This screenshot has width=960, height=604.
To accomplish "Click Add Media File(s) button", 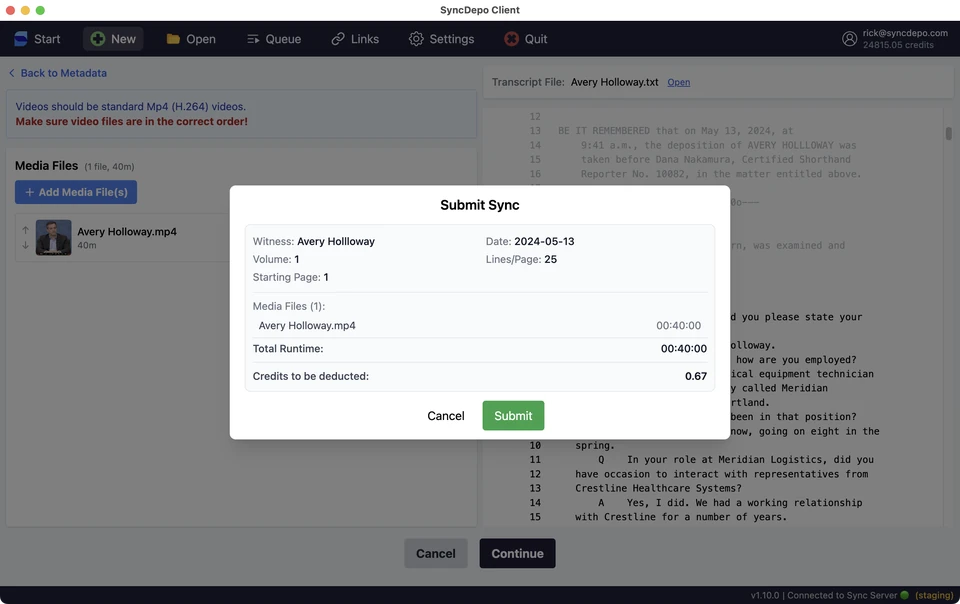I will (x=76, y=192).
